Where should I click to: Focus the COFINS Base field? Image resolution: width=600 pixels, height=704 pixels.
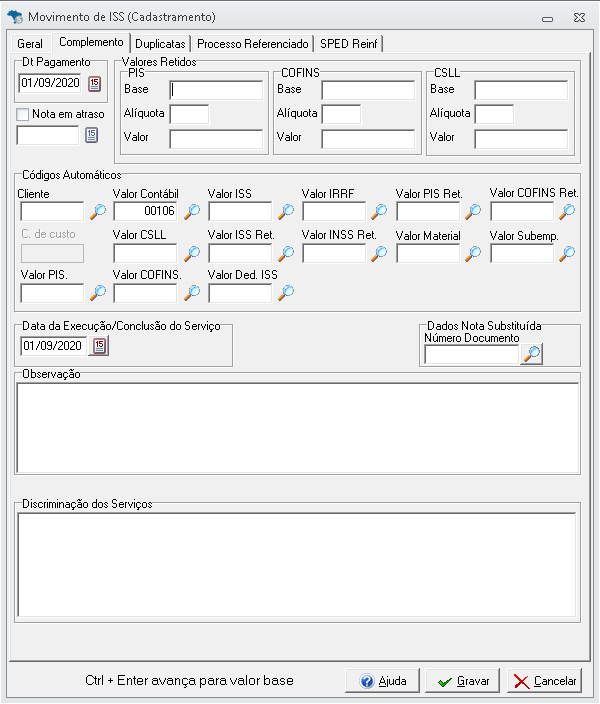point(368,90)
